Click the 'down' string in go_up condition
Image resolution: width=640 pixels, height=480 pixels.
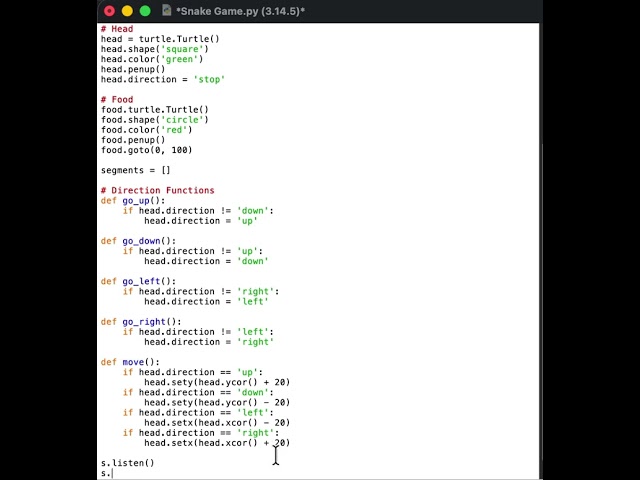click(252, 211)
